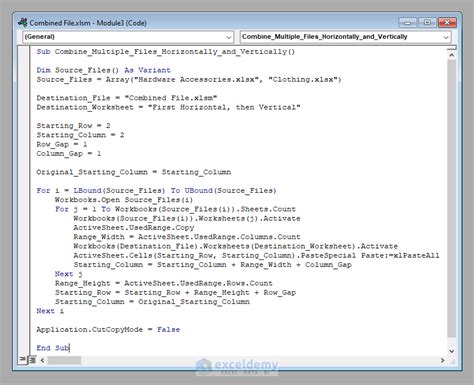Open the procedure dropdown Combine_Multiple_Files_Horizontally_and_Vertically
The height and width of the screenshot is (385, 474).
pyautogui.click(x=345, y=37)
